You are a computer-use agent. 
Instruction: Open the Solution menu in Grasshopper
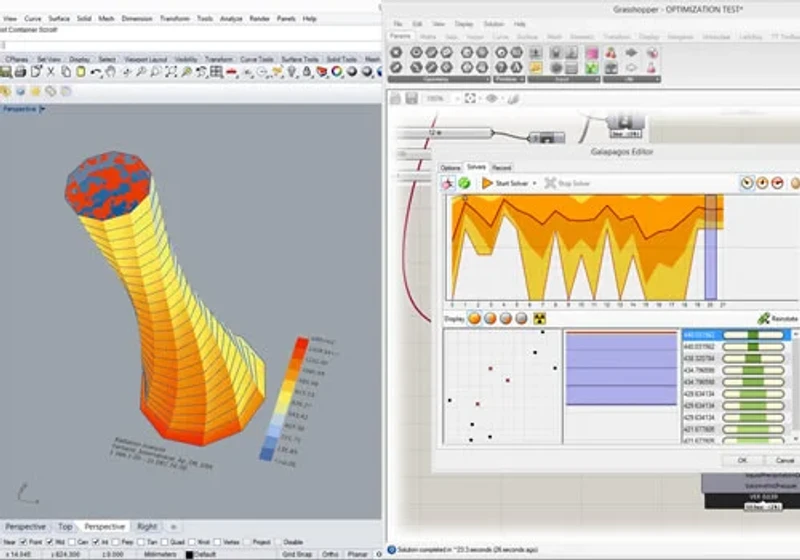(493, 24)
